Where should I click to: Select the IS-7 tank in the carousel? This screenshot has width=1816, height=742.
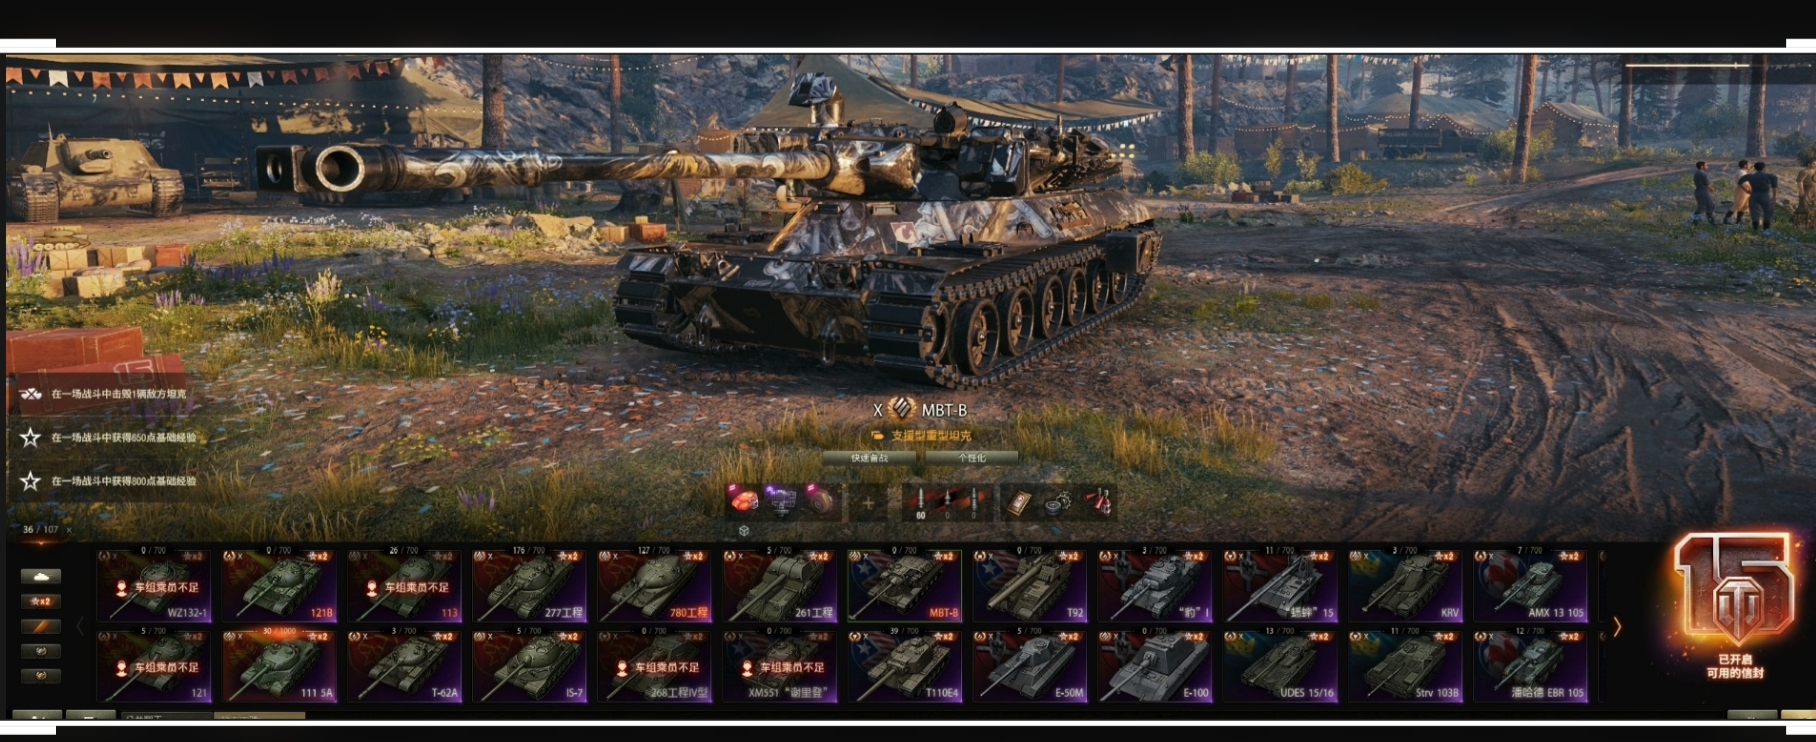[x=529, y=665]
